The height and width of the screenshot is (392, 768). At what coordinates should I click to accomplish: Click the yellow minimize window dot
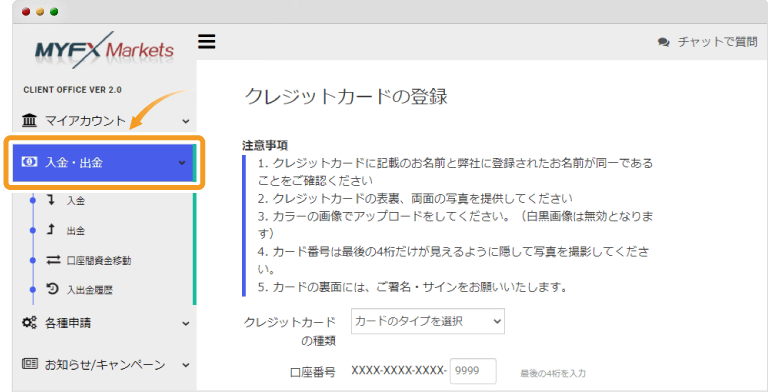pyautogui.click(x=40, y=12)
